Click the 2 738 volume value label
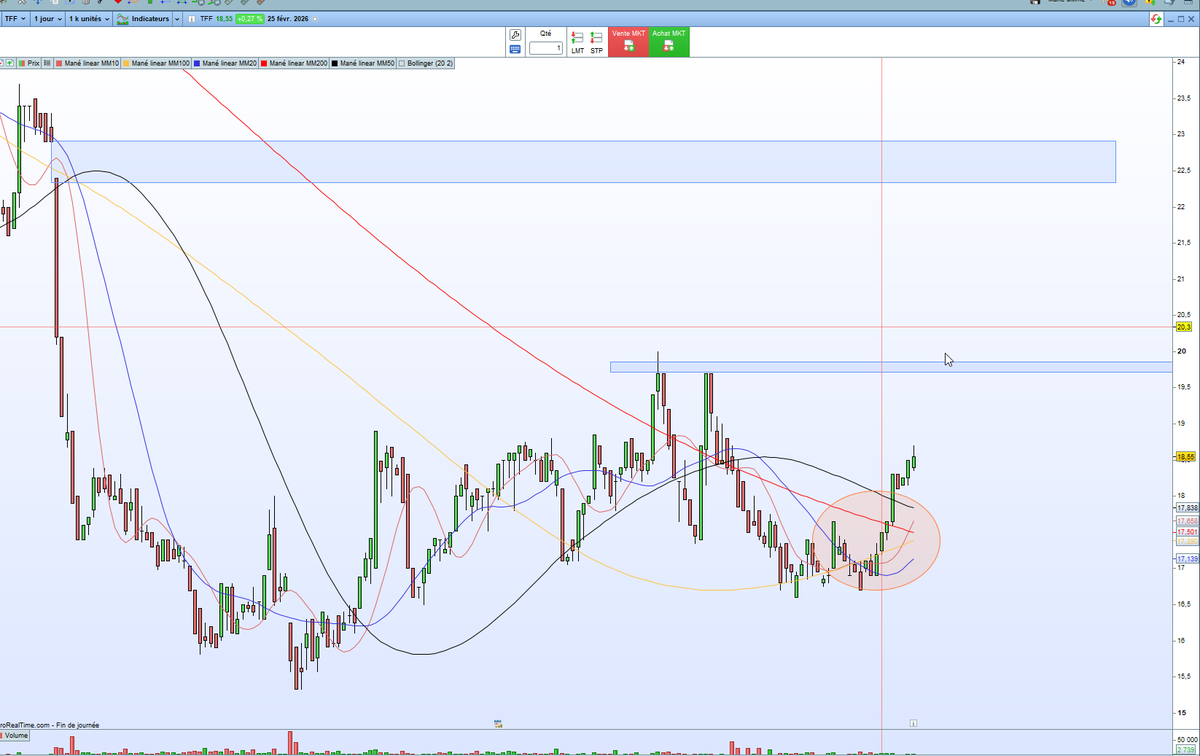The height and width of the screenshot is (756, 1200). tap(1186, 748)
